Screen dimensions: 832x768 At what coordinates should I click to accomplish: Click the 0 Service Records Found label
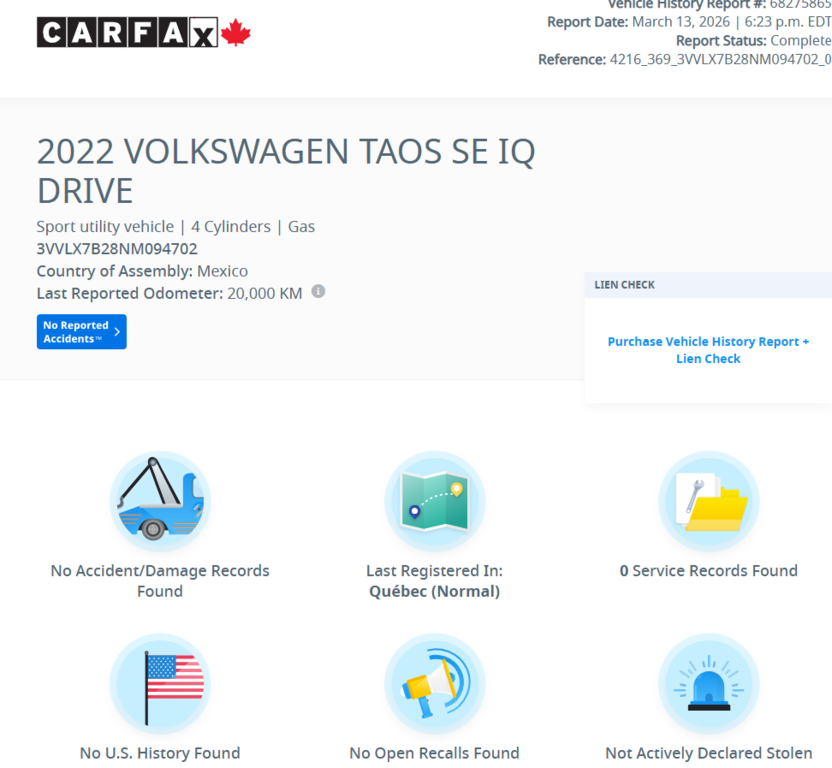[x=708, y=570]
